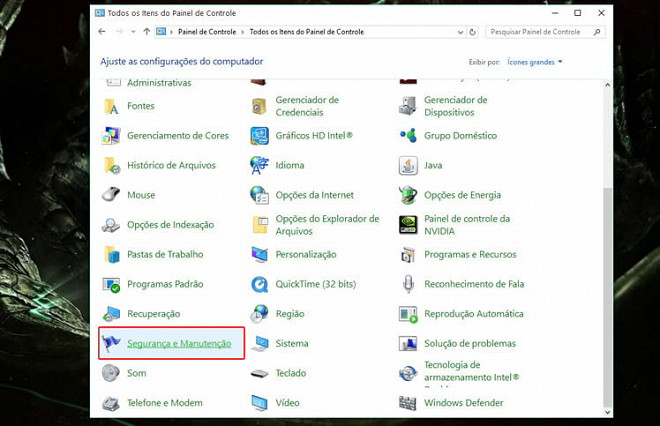The image size is (660, 426).
Task: Open Programas e Recursos icon
Action: (408, 254)
